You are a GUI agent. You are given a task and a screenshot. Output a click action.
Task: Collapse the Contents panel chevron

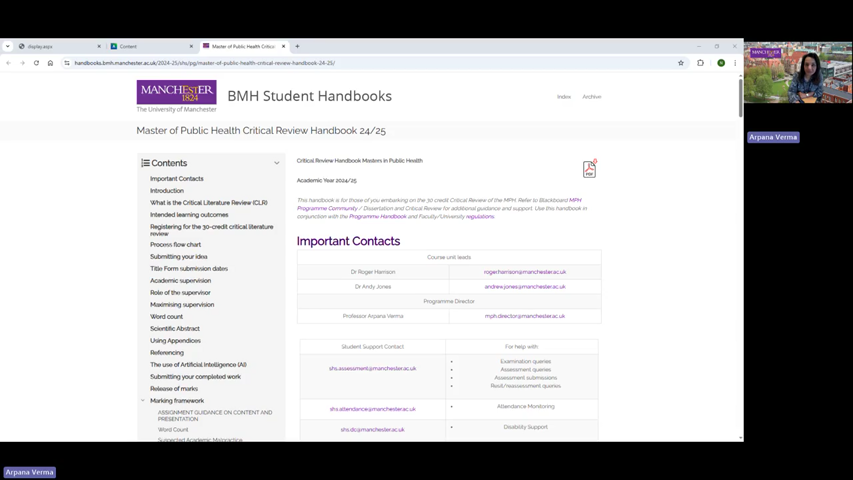277,163
